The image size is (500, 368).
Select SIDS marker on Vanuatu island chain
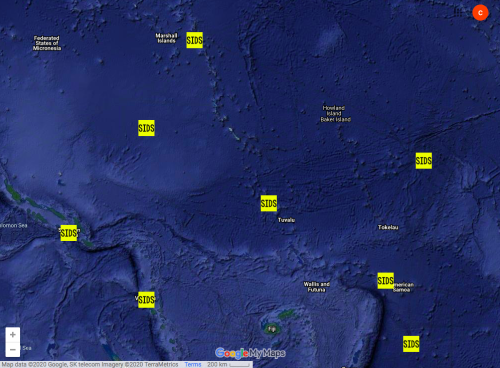click(x=146, y=300)
